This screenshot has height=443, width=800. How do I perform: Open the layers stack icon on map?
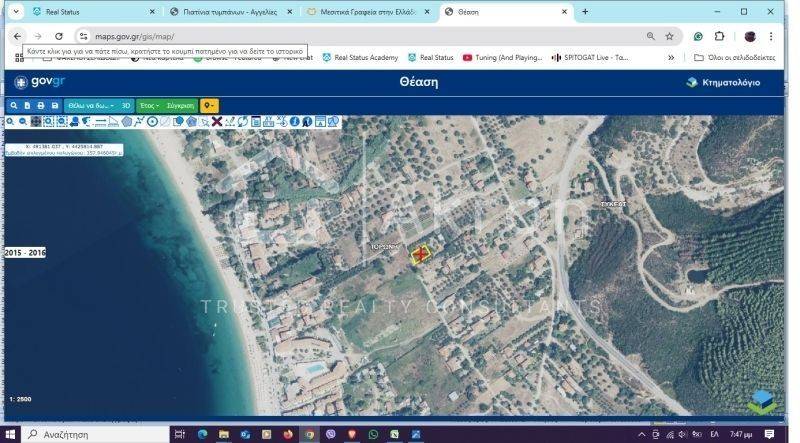coord(762,400)
